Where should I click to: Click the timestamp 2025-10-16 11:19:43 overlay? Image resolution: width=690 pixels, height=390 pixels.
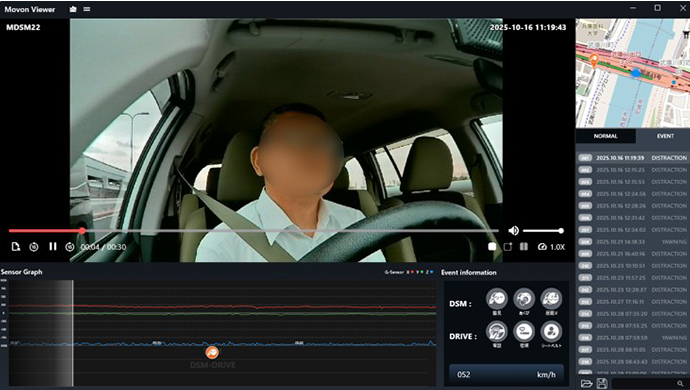point(528,27)
